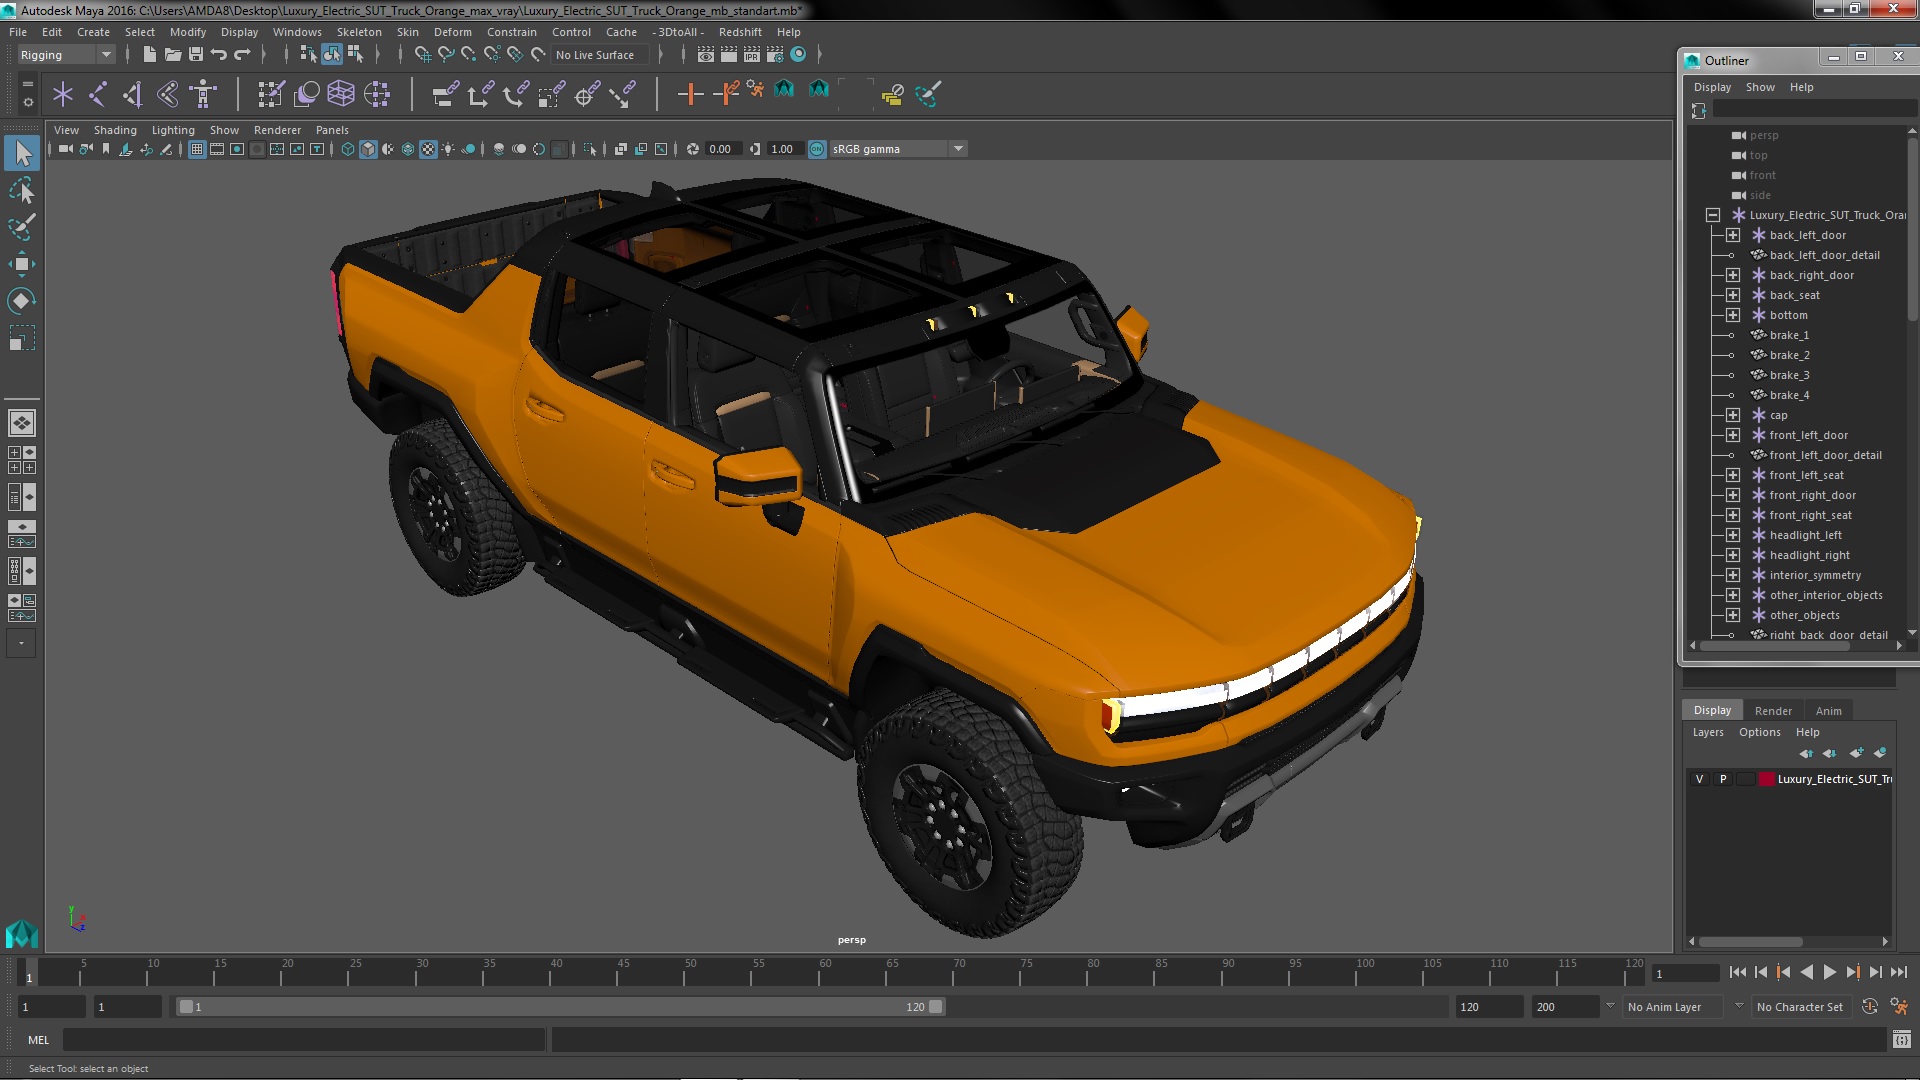The height and width of the screenshot is (1080, 1920).
Task: Select the Lasso tool in toolbox
Action: [21, 190]
